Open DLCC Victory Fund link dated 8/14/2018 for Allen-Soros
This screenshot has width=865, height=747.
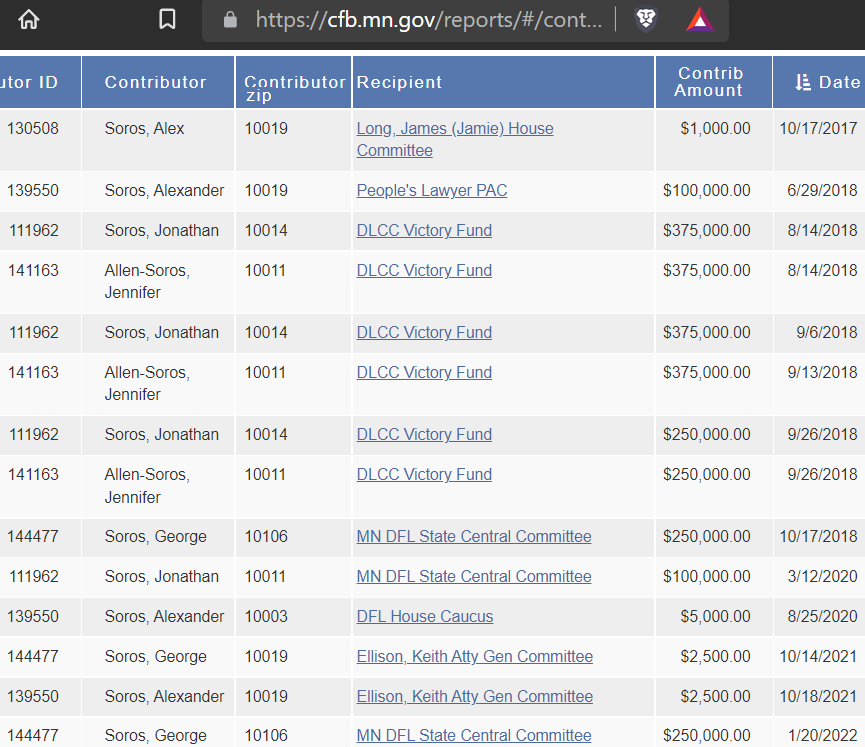(424, 270)
